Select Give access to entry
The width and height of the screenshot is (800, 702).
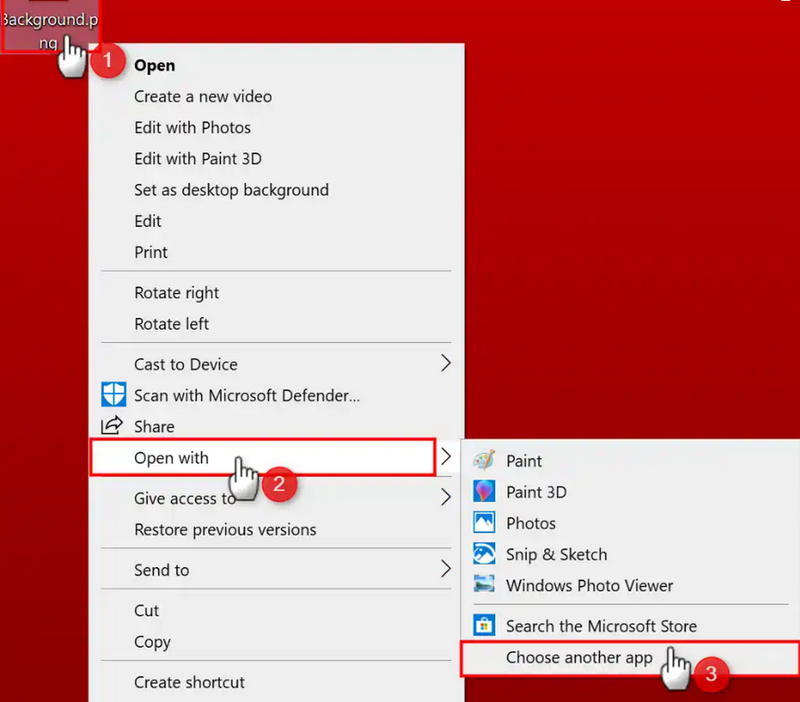(276, 498)
